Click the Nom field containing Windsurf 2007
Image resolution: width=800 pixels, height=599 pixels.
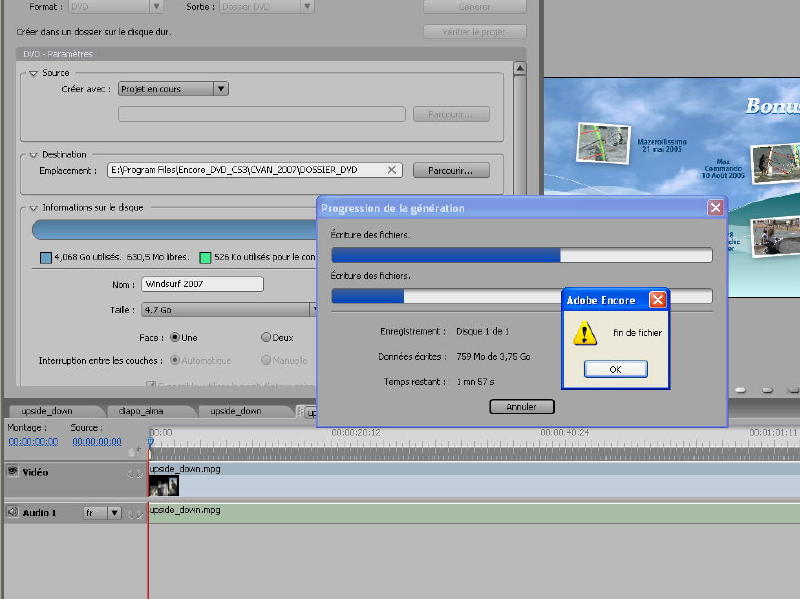point(203,284)
